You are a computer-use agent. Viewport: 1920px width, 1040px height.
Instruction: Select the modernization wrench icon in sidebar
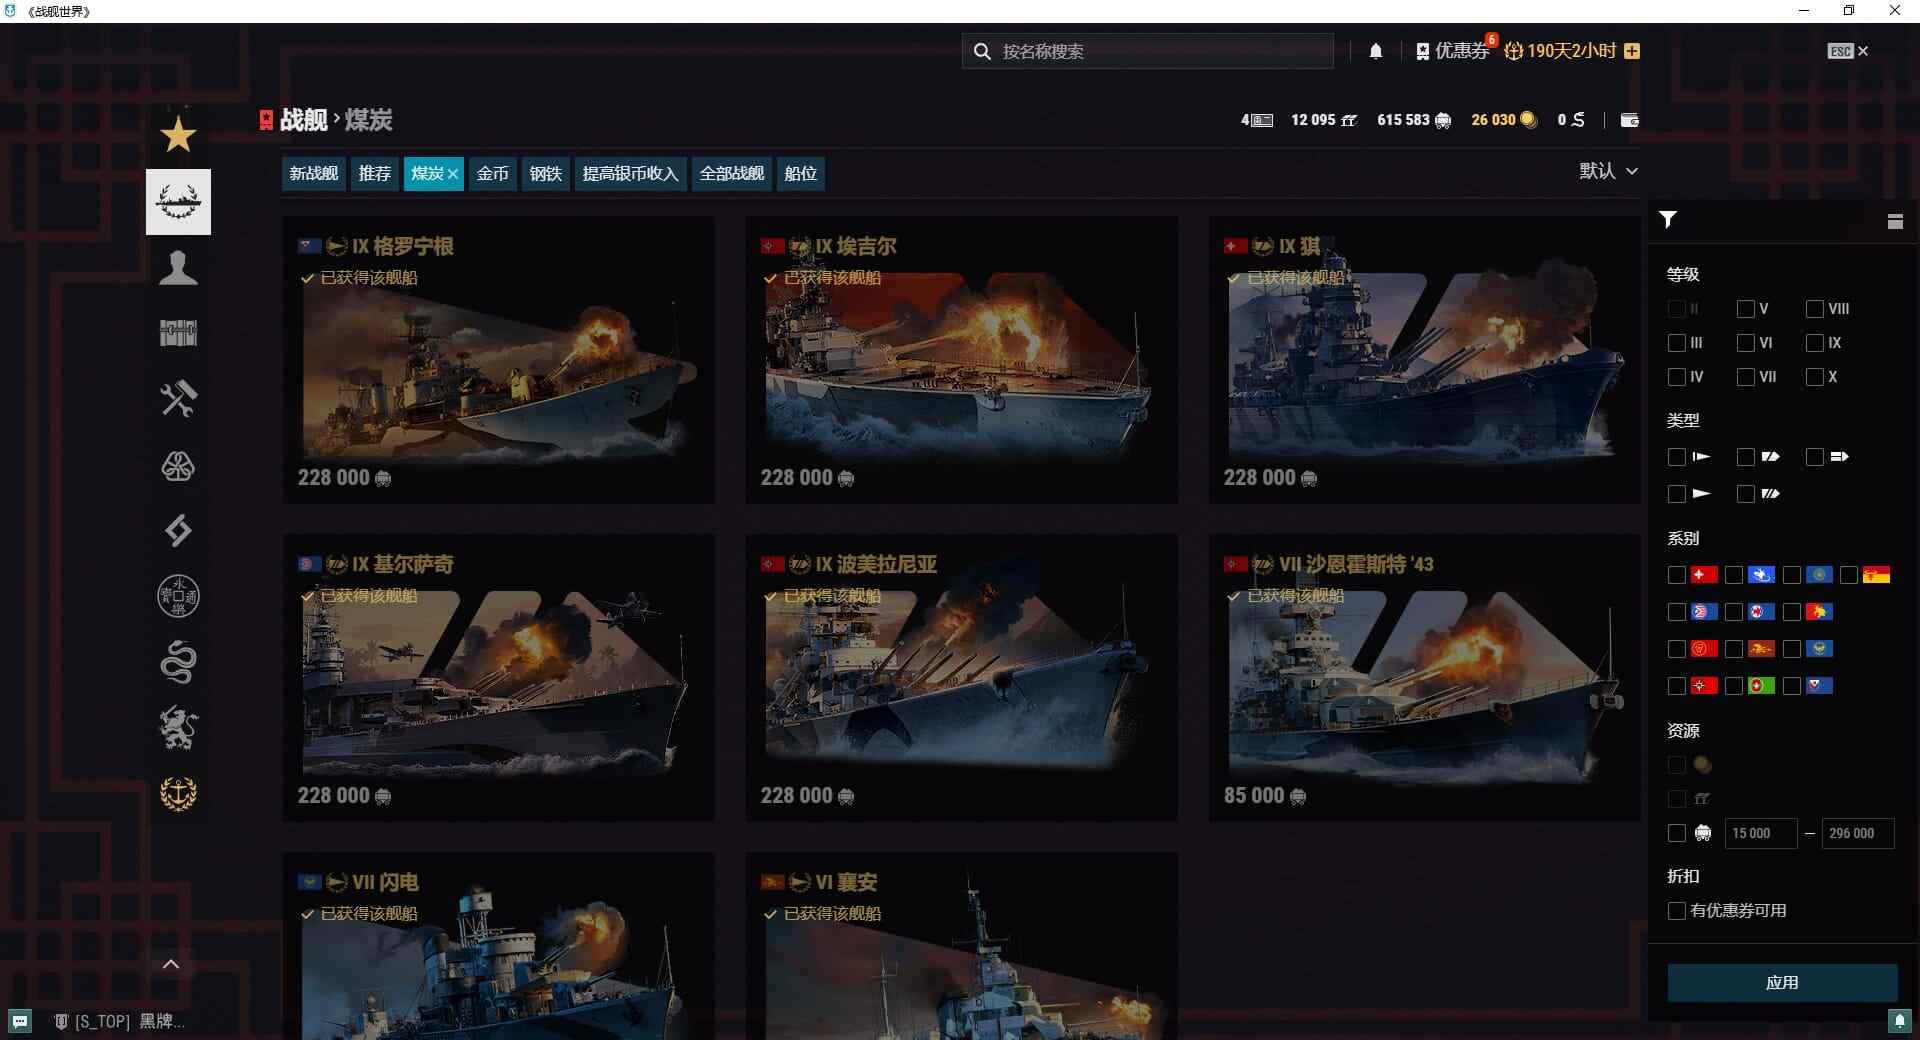178,398
